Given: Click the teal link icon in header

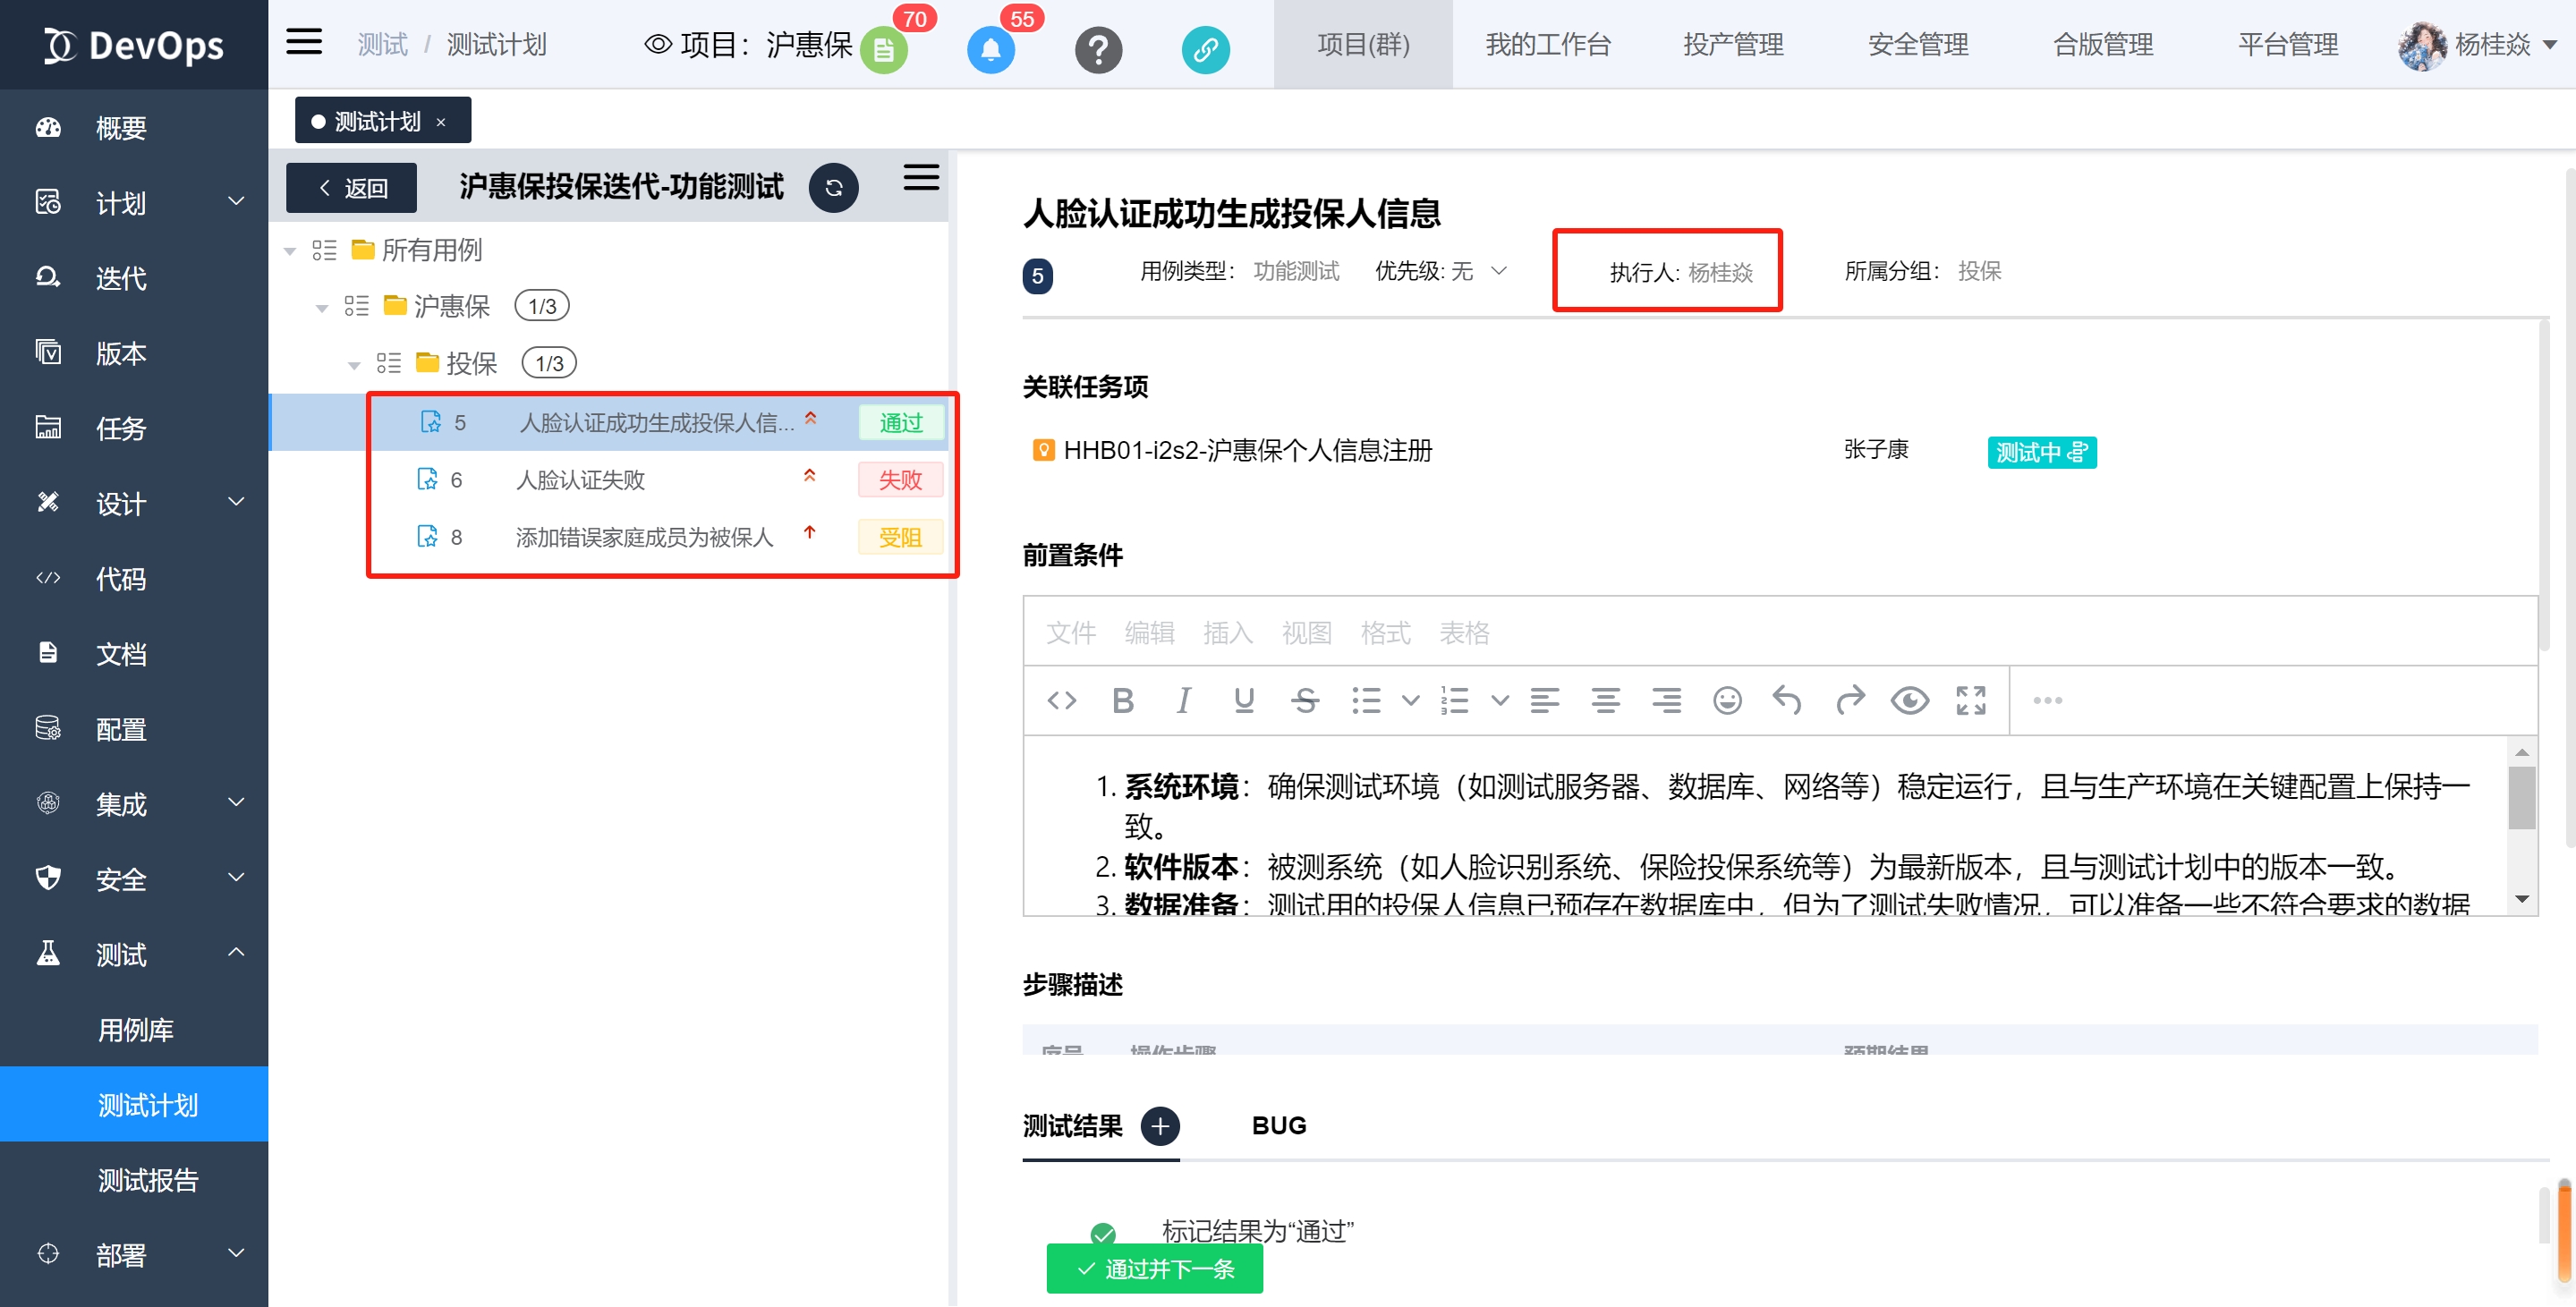Looking at the screenshot, I should click(x=1205, y=49).
